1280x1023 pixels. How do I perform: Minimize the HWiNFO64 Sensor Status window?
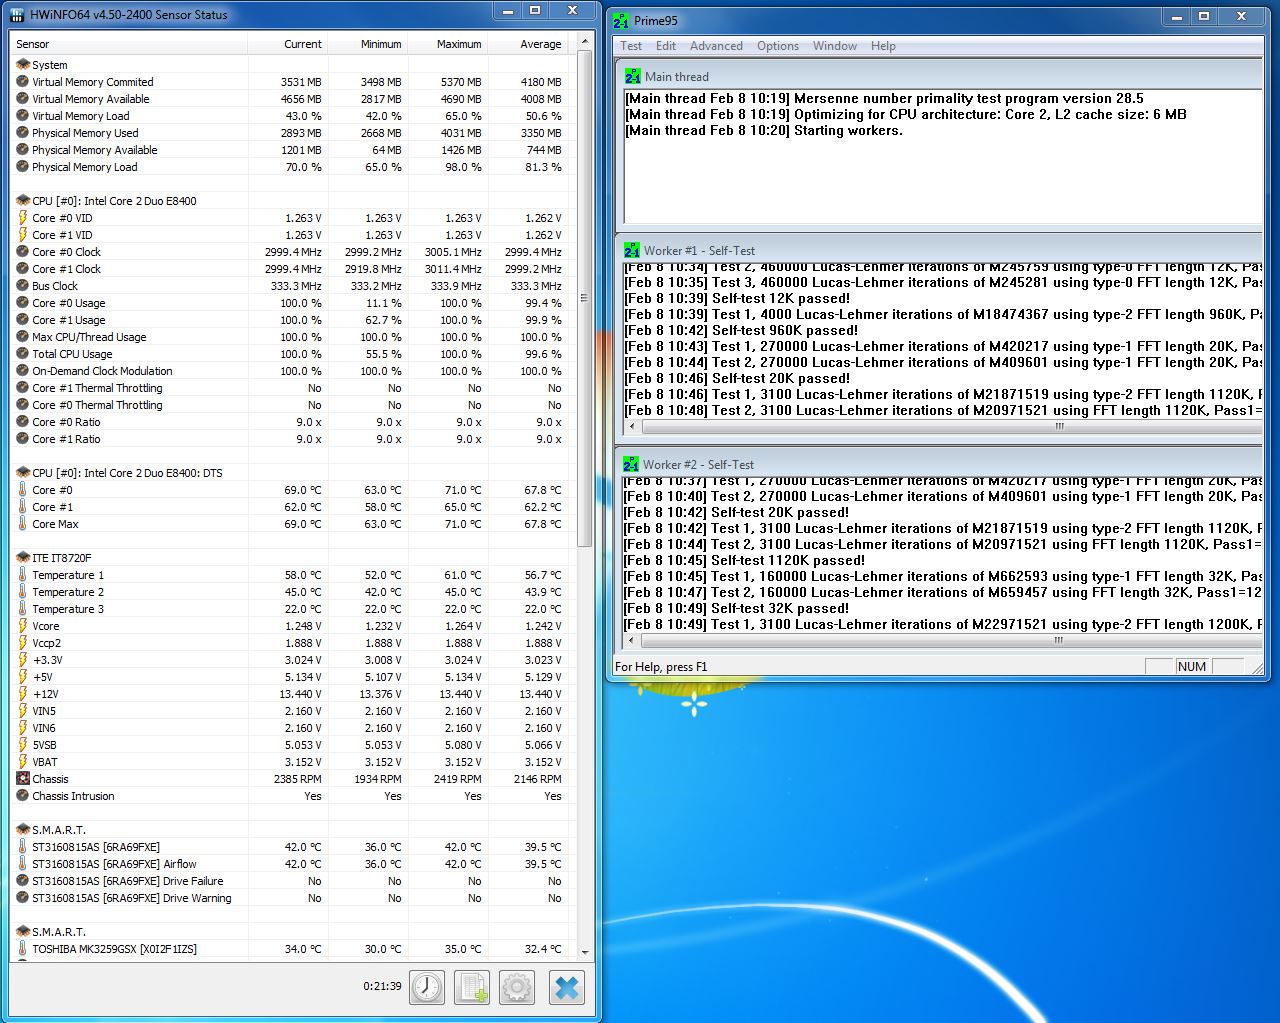coord(507,11)
